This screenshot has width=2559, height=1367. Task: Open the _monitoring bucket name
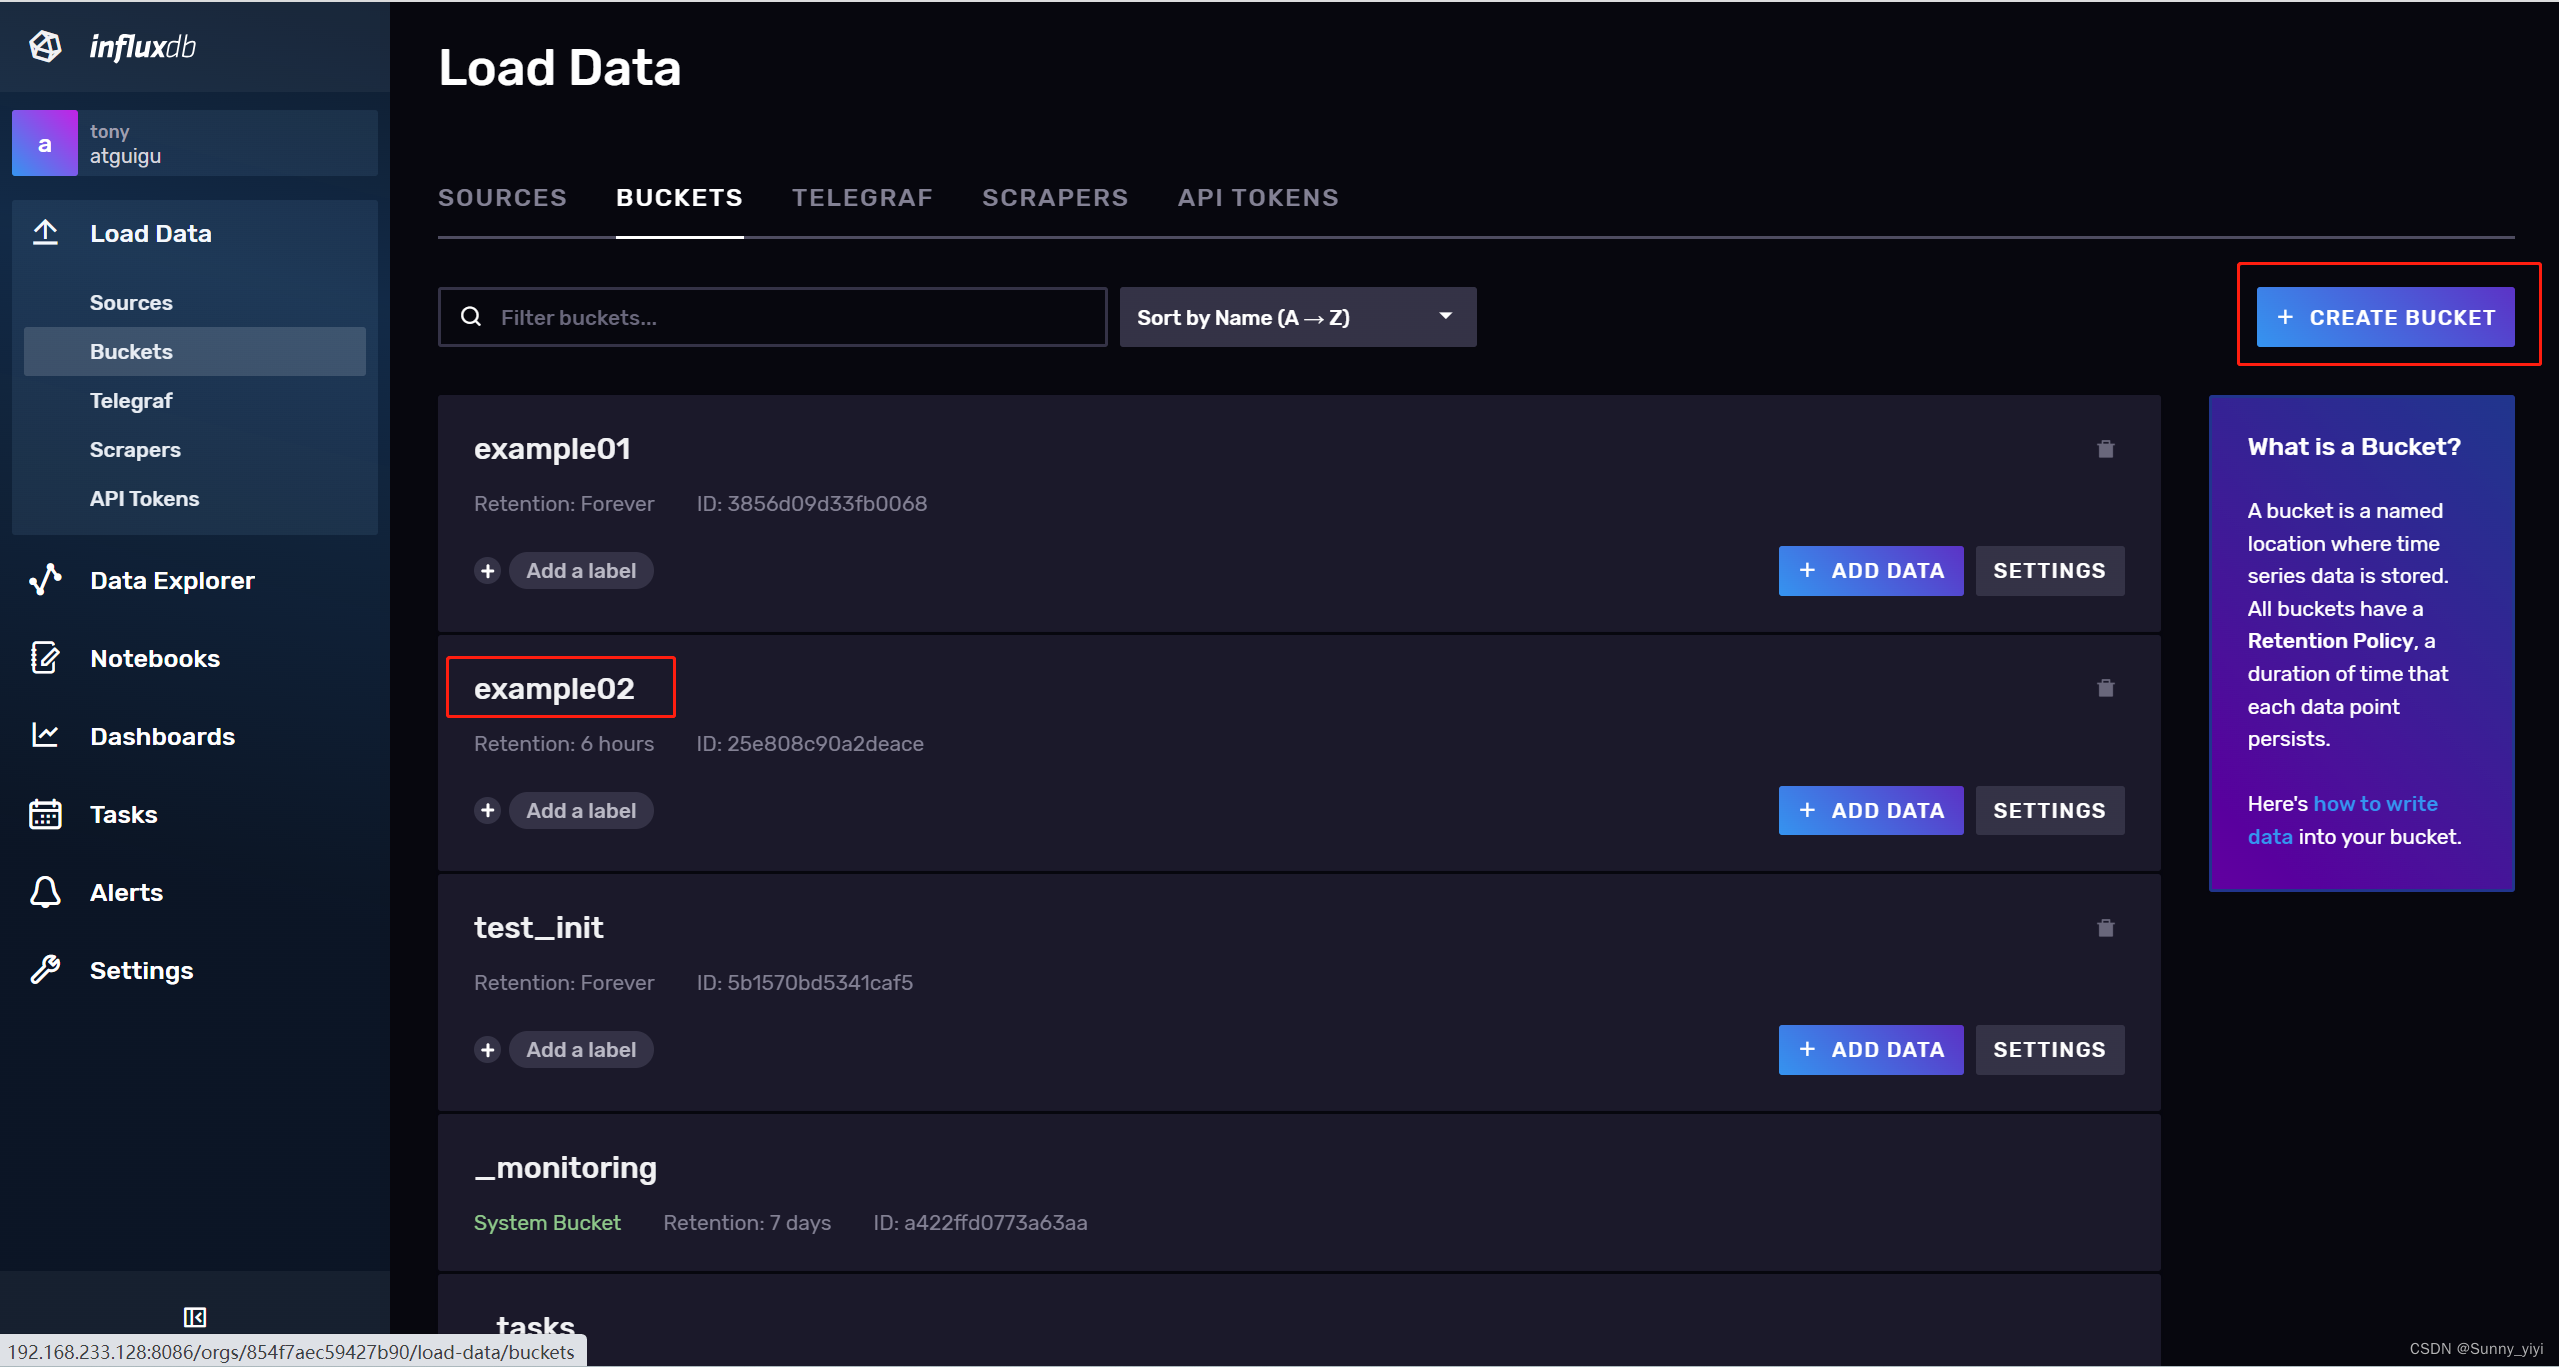[565, 1168]
